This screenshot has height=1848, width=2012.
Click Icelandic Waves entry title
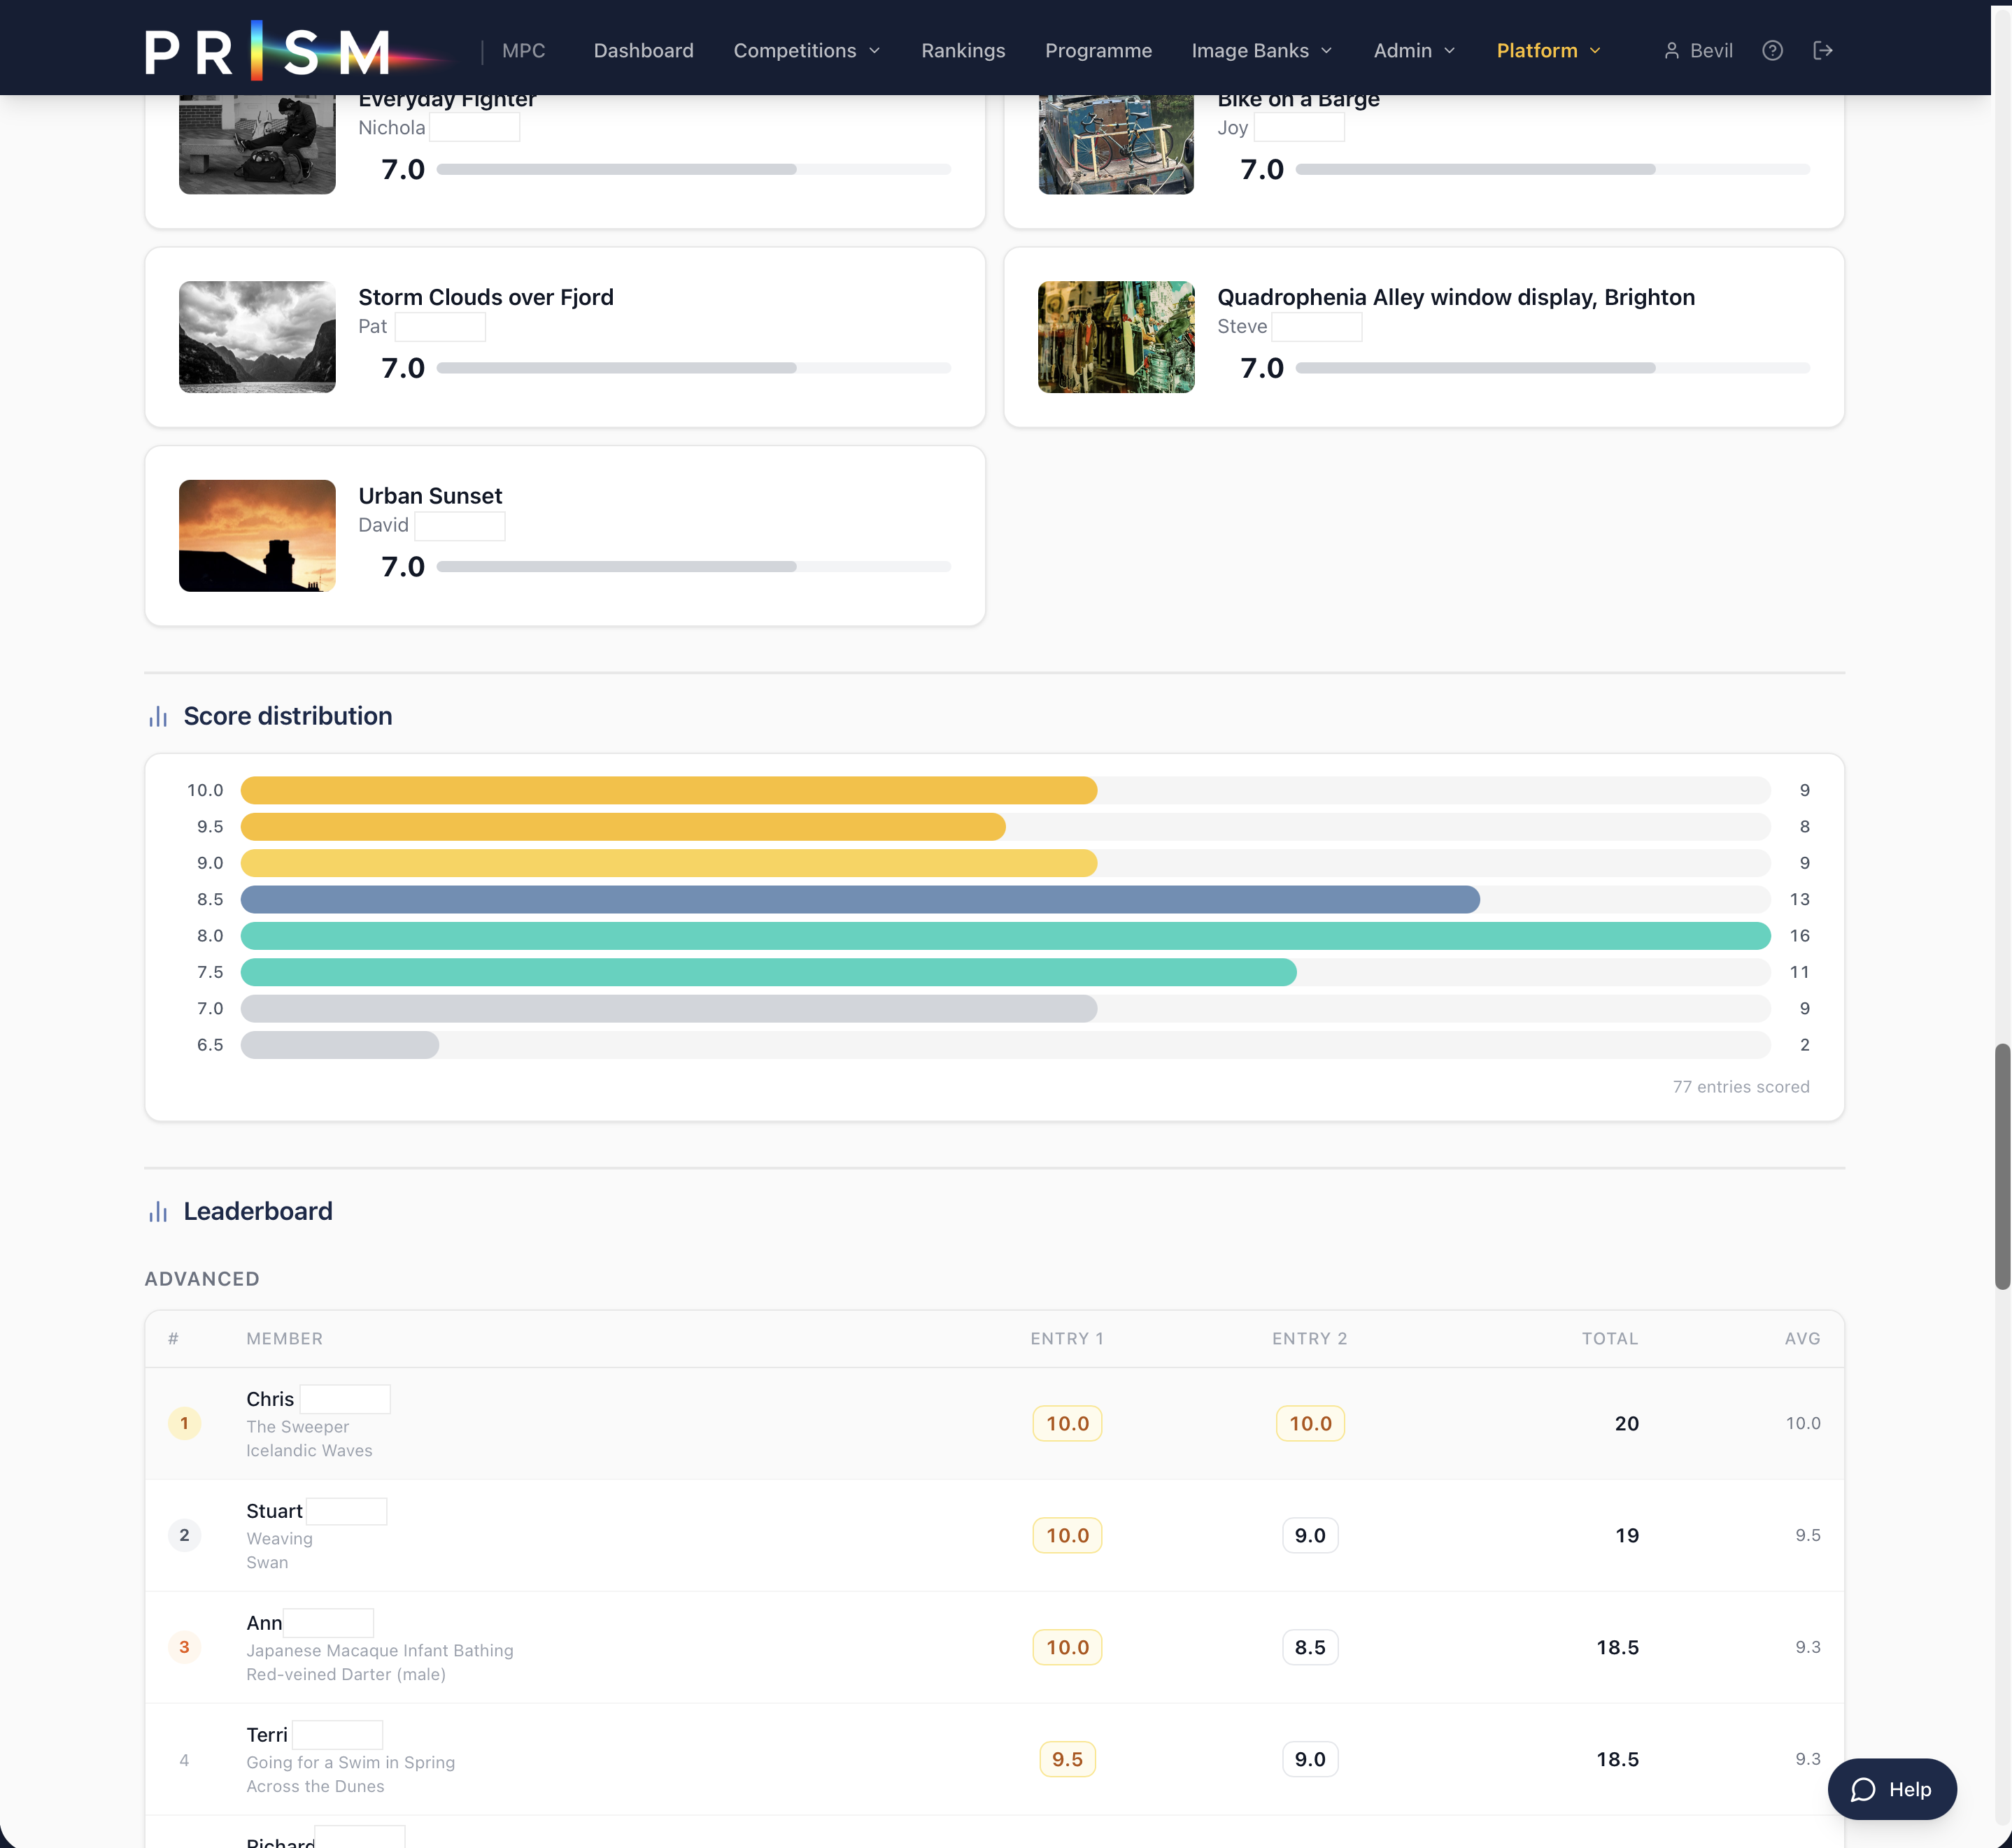(x=309, y=1451)
